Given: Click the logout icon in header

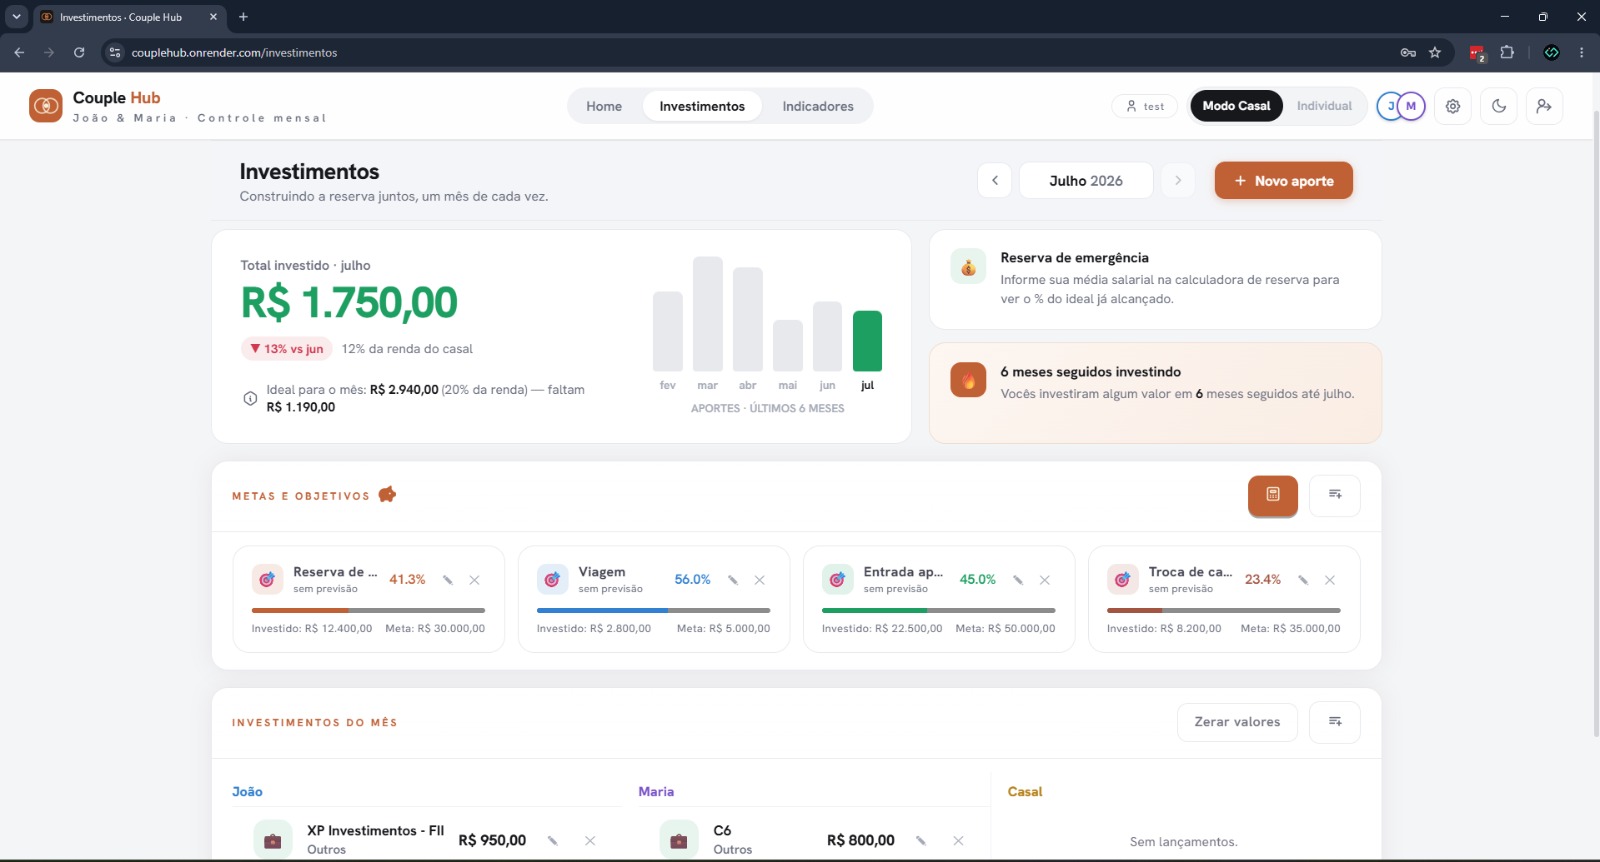Looking at the screenshot, I should tap(1544, 106).
